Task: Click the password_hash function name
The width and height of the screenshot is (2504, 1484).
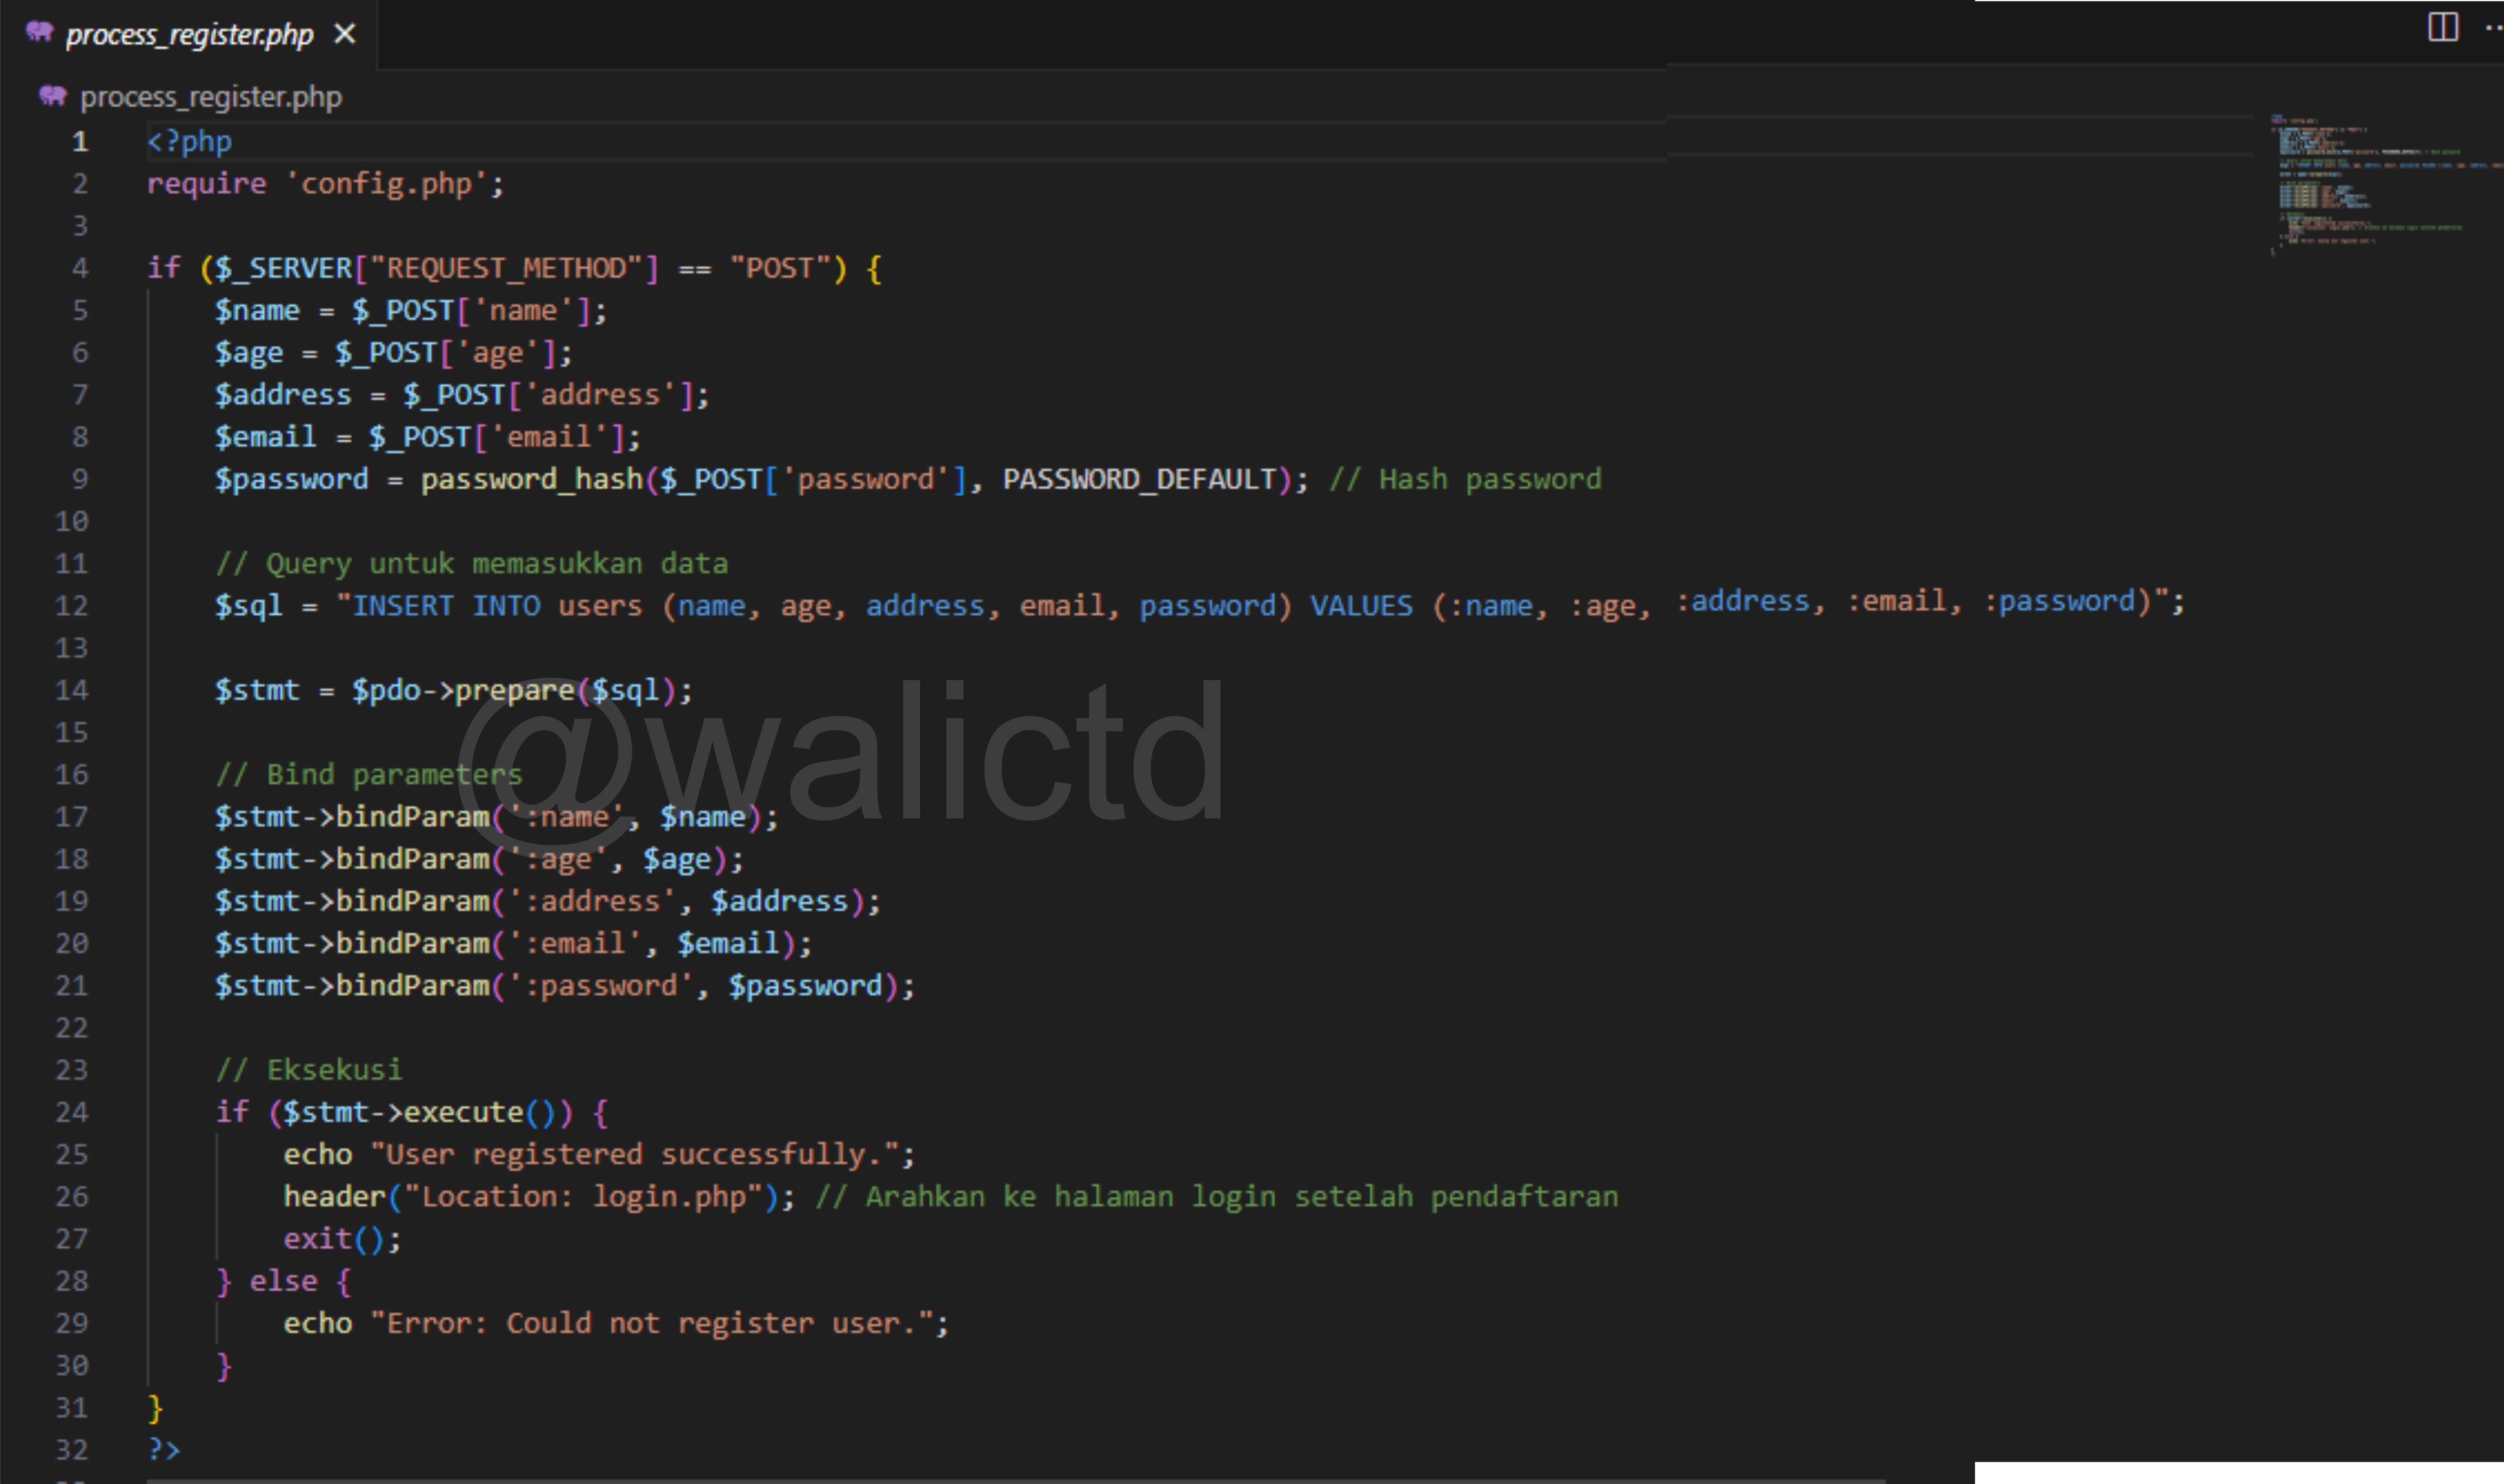Action: point(531,480)
